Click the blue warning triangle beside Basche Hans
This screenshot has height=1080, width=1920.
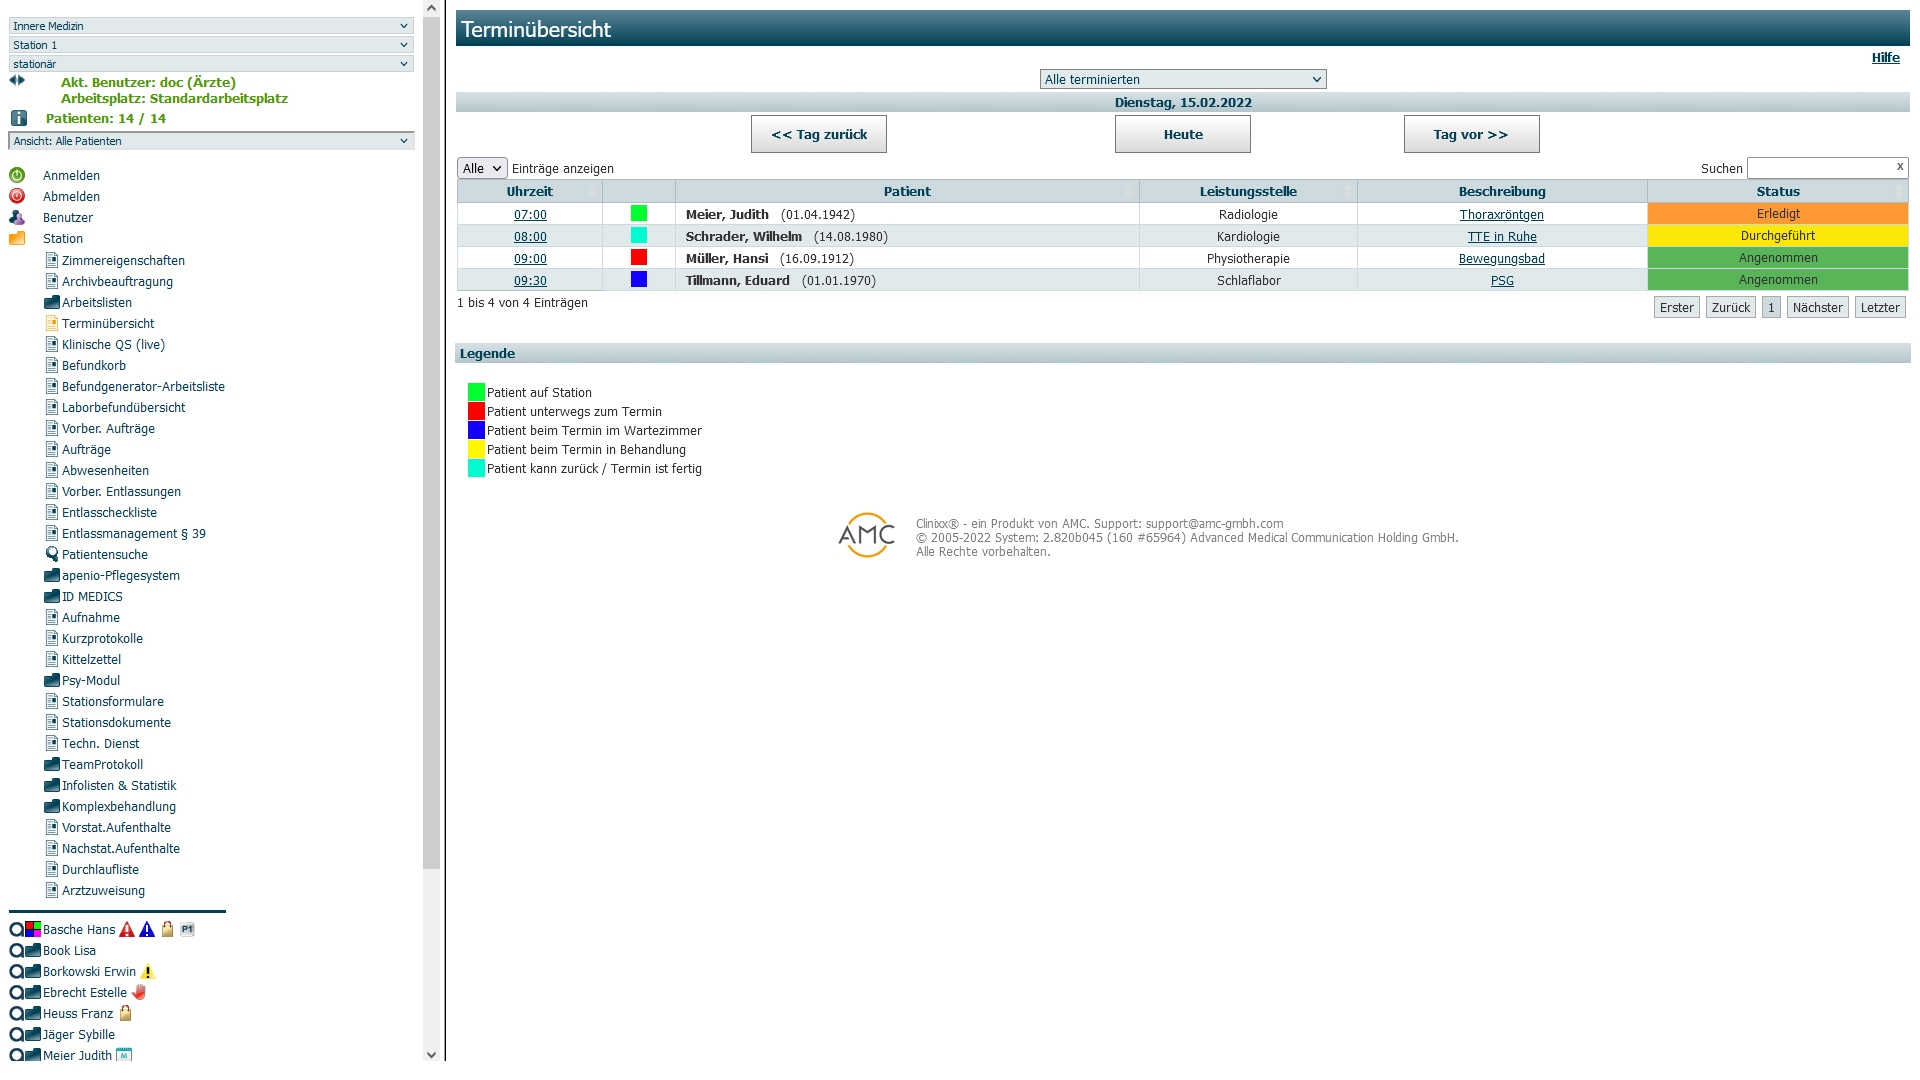point(147,930)
